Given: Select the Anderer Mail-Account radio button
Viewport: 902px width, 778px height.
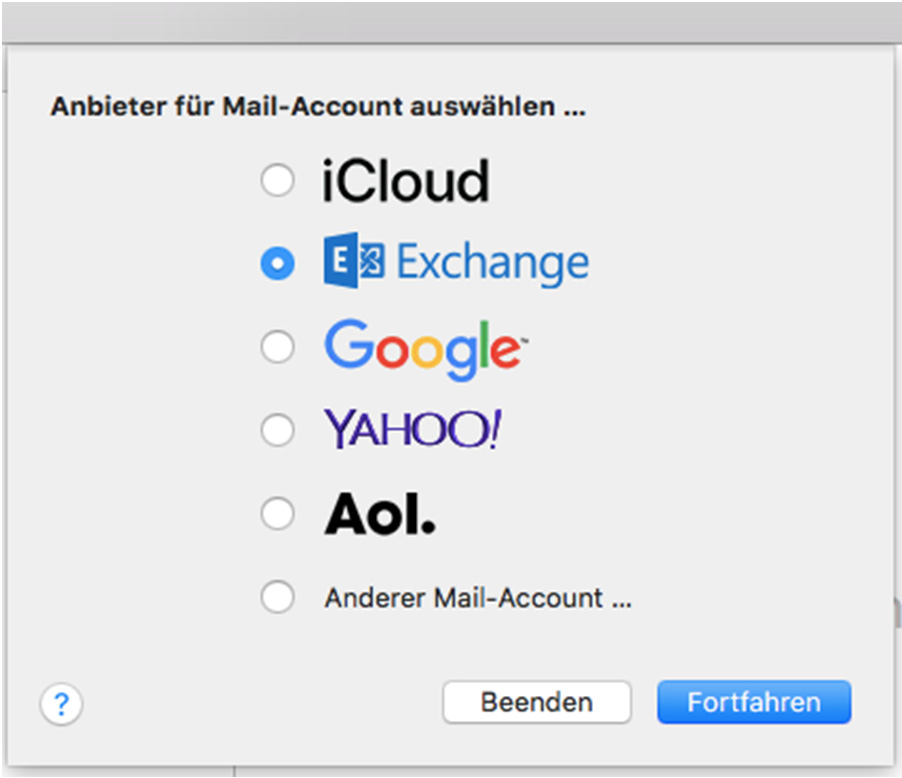Looking at the screenshot, I should coord(278,597).
